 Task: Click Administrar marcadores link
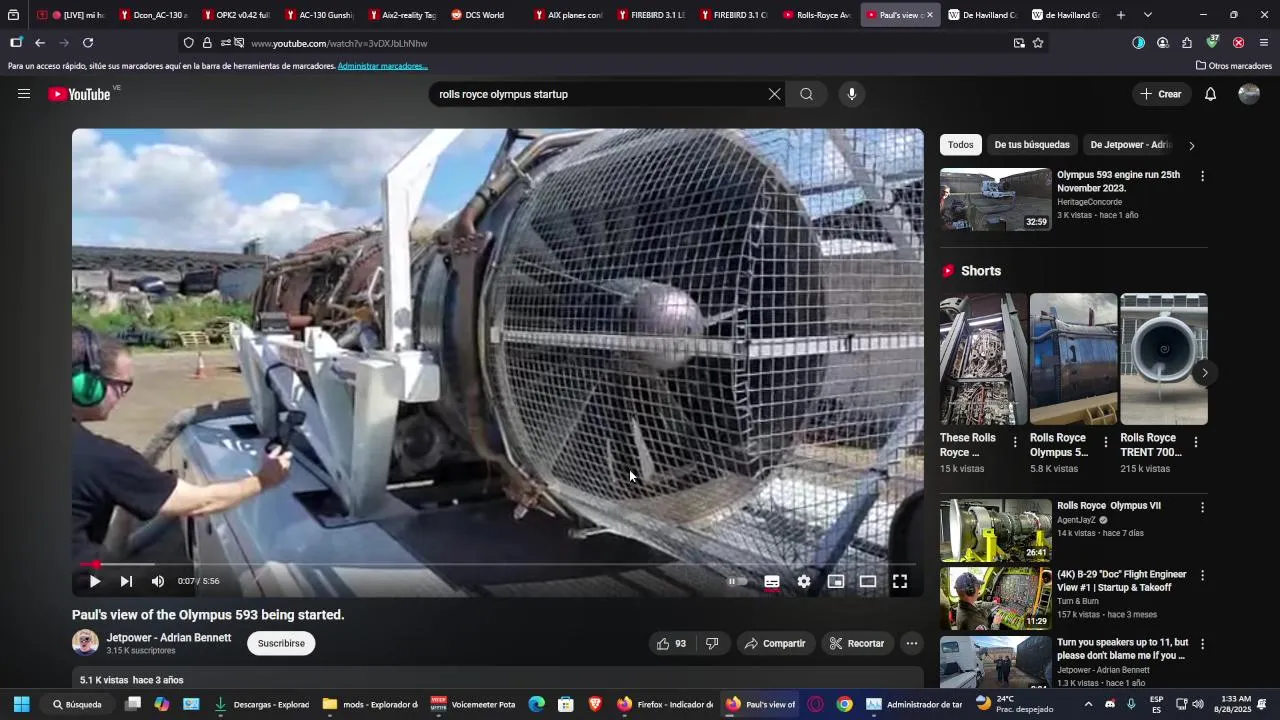click(383, 66)
